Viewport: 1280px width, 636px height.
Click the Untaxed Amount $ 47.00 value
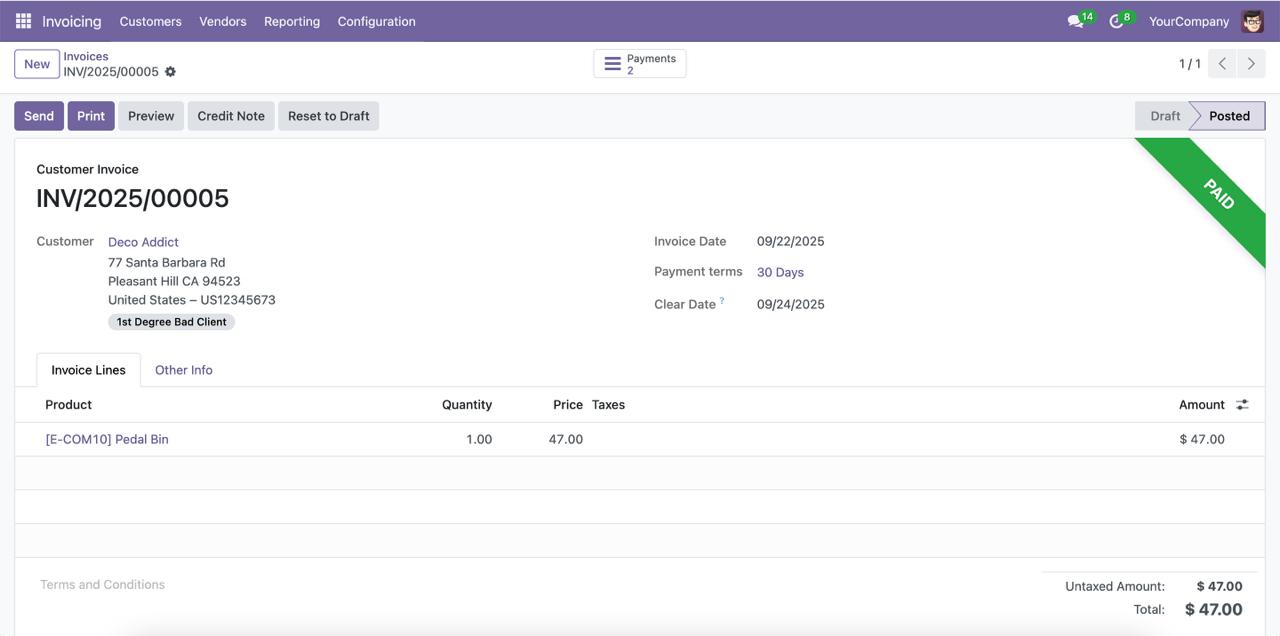click(x=1220, y=587)
